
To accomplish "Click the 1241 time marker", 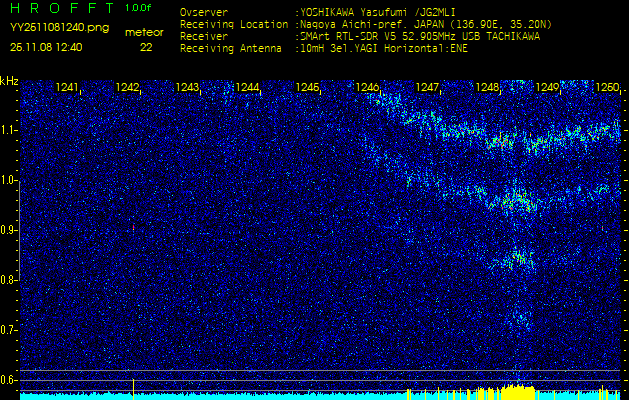I will 68,88.
